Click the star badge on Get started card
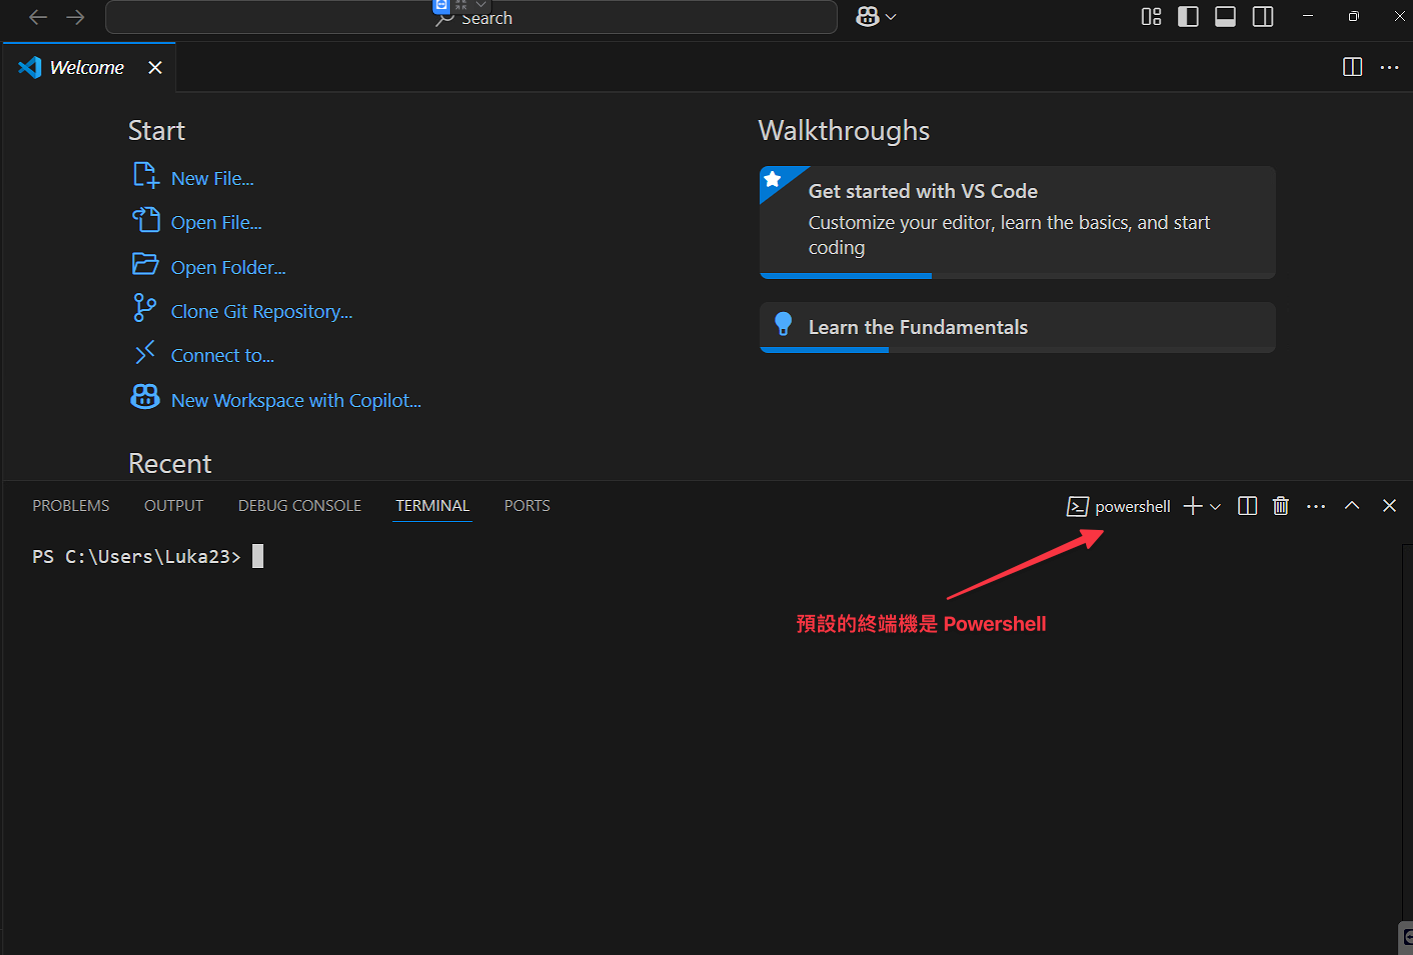Image resolution: width=1413 pixels, height=955 pixels. [773, 180]
